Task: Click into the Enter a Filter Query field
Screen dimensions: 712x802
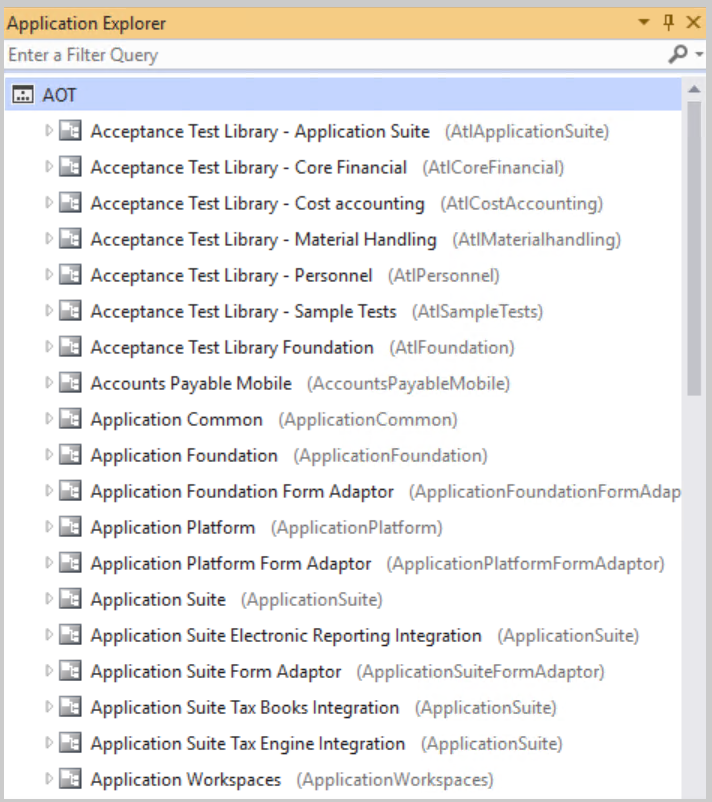Action: [332, 55]
